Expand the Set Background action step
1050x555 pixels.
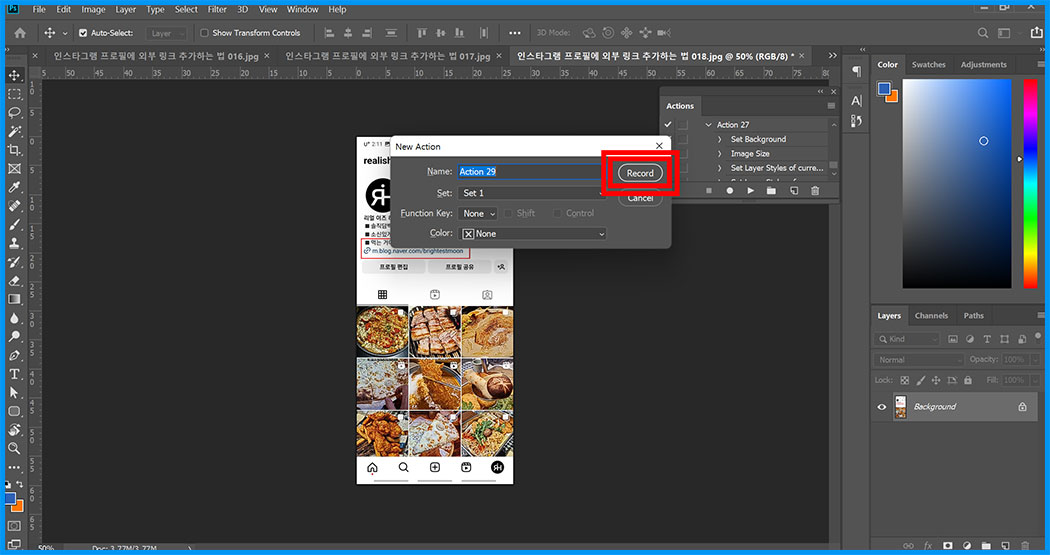720,139
